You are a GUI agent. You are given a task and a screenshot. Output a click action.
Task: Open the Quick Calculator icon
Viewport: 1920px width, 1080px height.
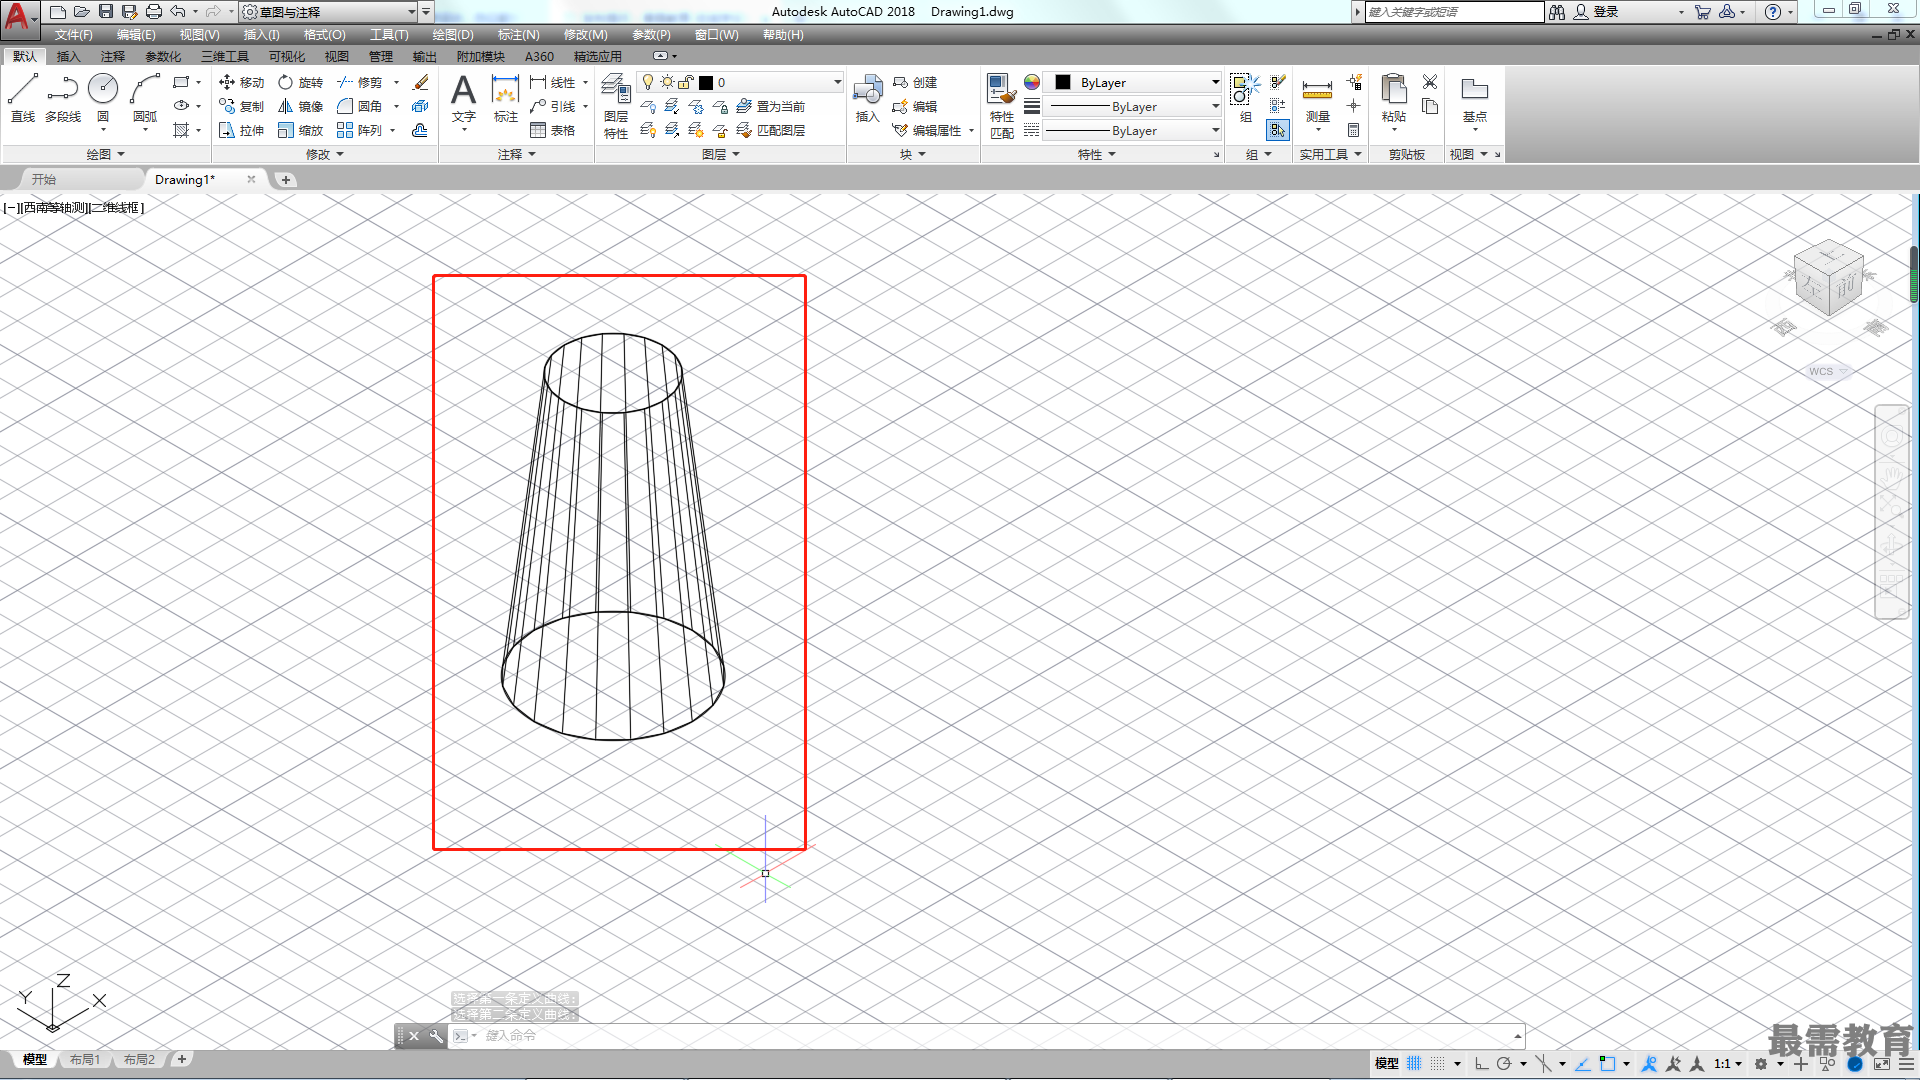(1353, 130)
